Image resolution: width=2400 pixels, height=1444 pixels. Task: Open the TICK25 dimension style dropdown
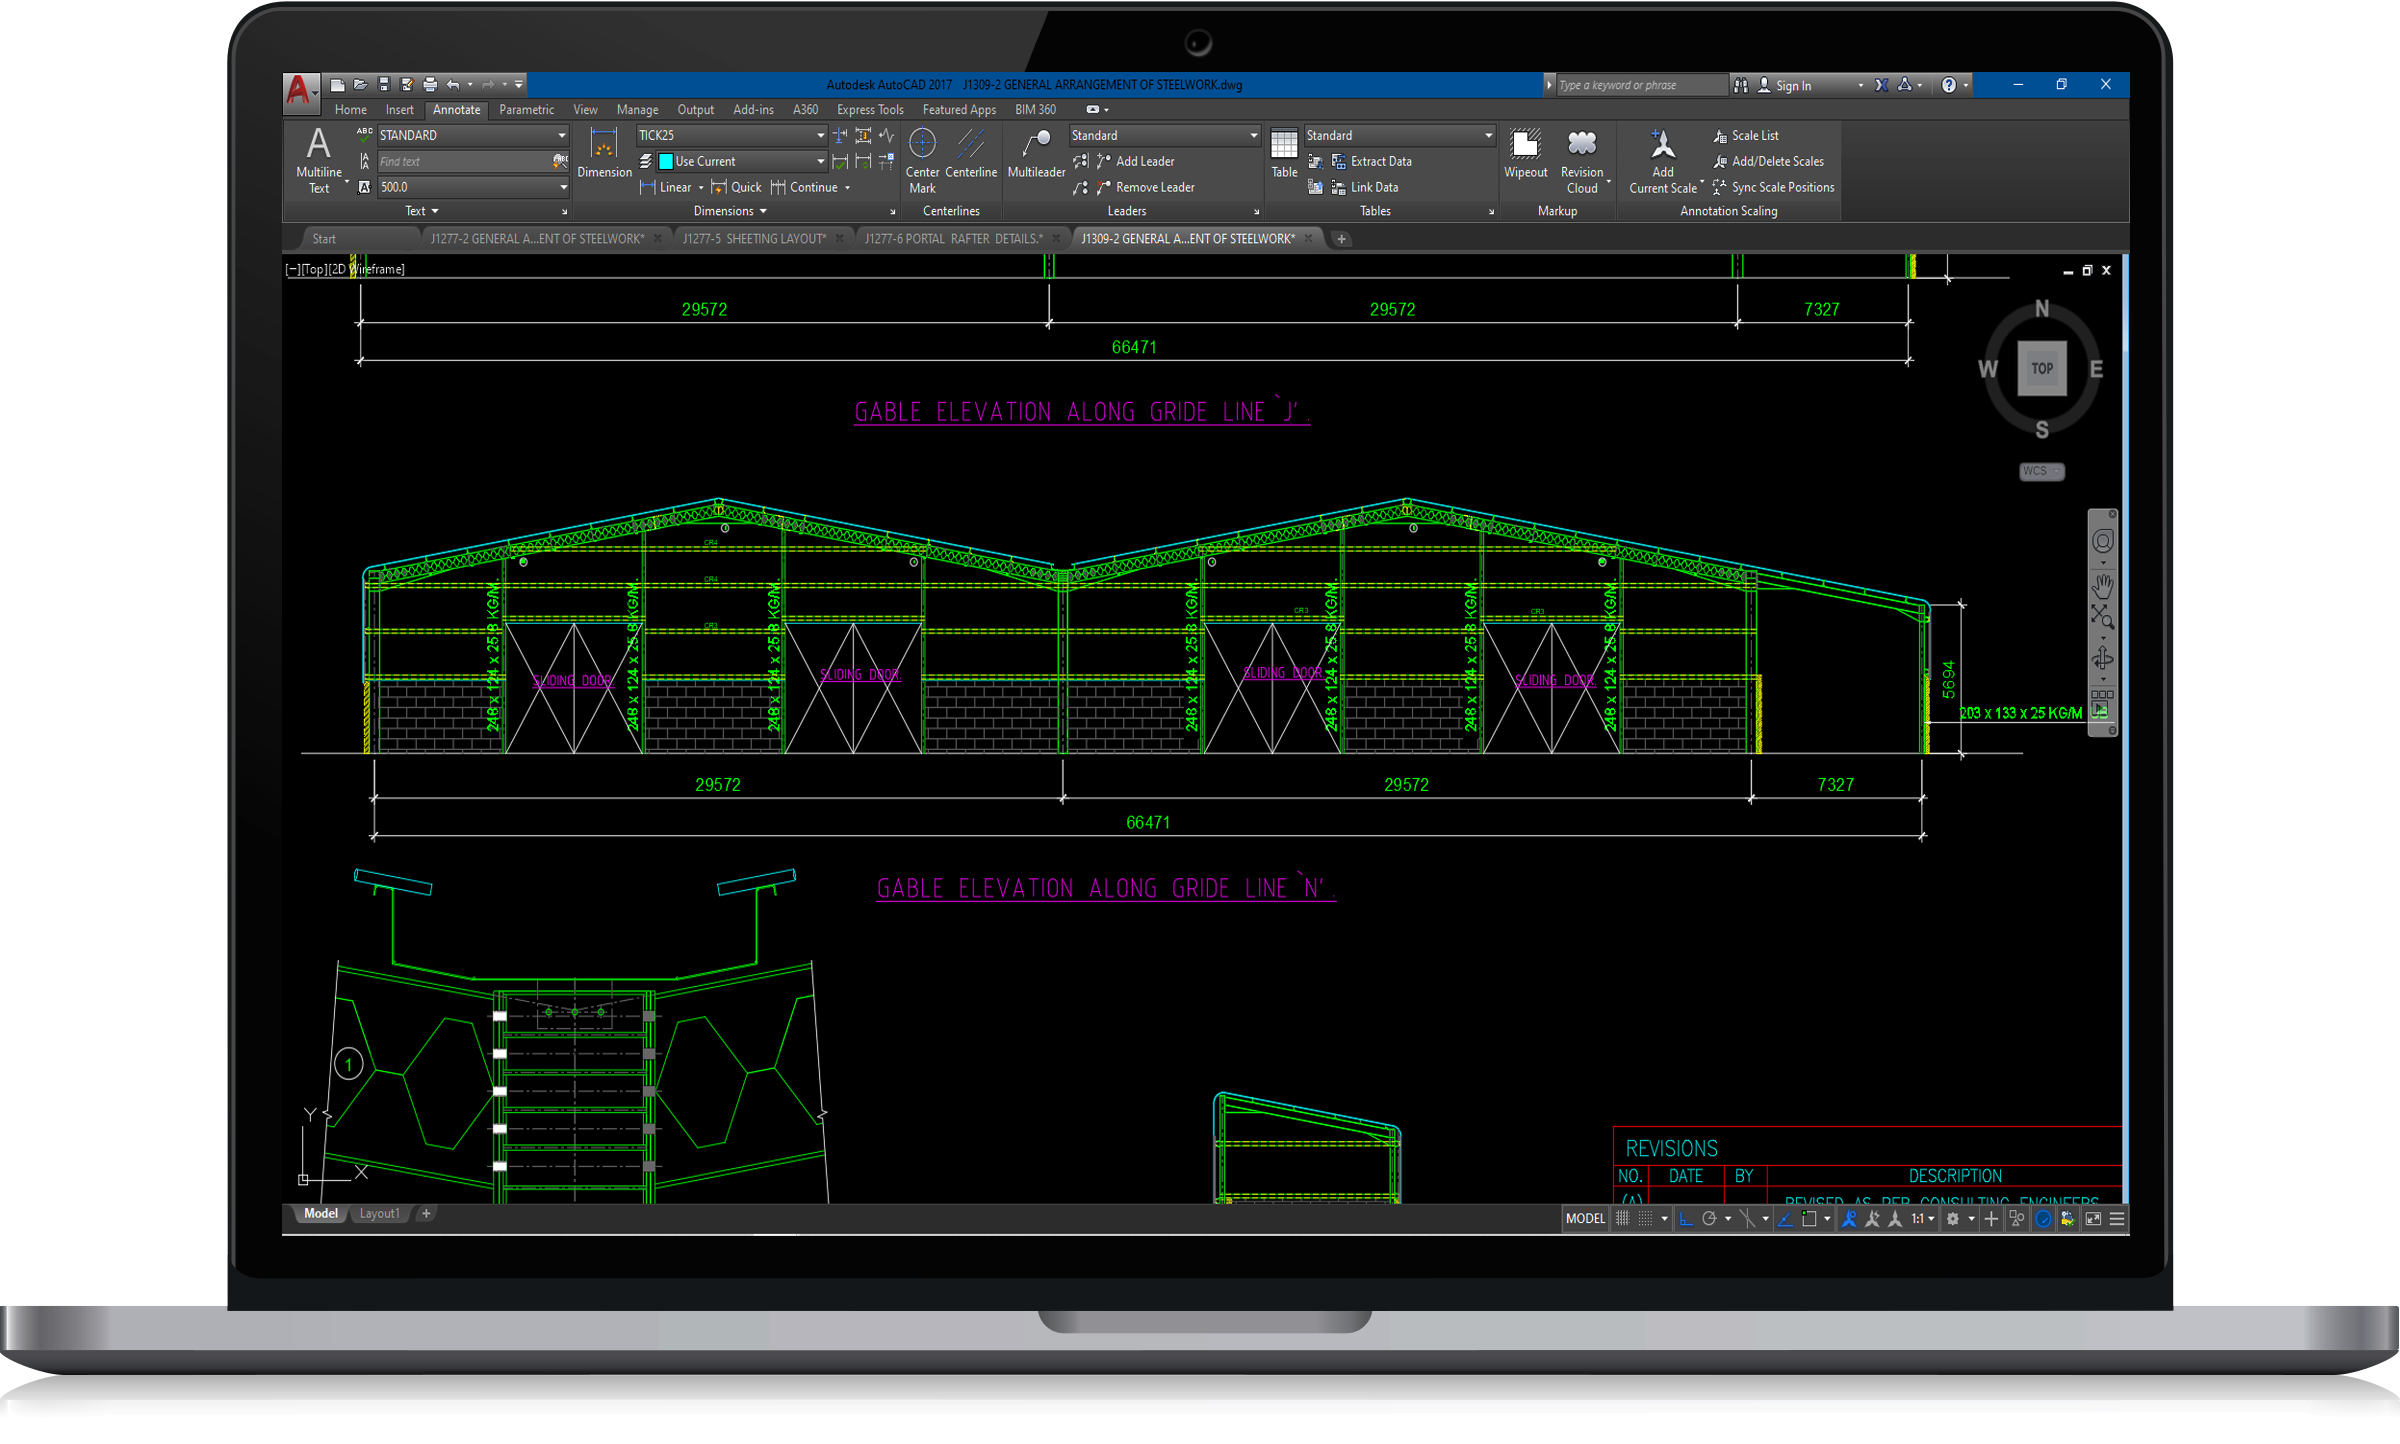pyautogui.click(x=731, y=135)
